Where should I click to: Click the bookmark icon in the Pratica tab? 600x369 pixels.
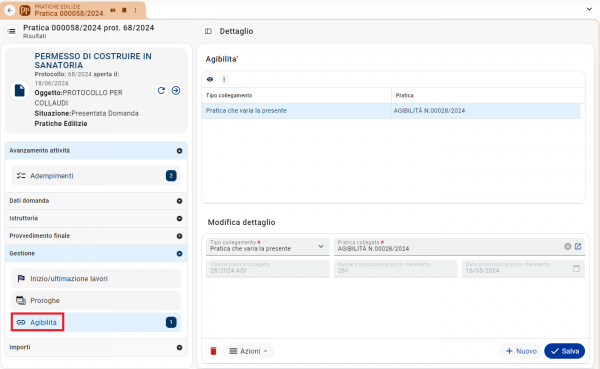pos(124,10)
